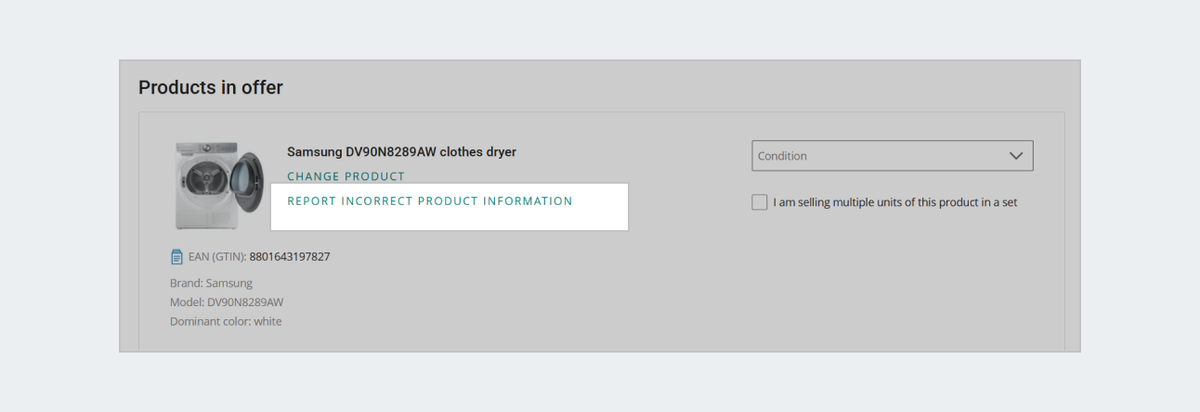Click the 'I am selling multiple units' label
Viewport: 1200px width, 412px height.
click(880, 202)
